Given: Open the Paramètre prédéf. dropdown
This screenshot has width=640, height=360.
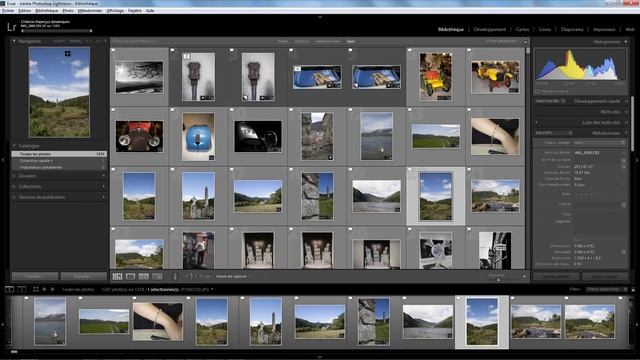Looking at the screenshot, I should click(599, 143).
